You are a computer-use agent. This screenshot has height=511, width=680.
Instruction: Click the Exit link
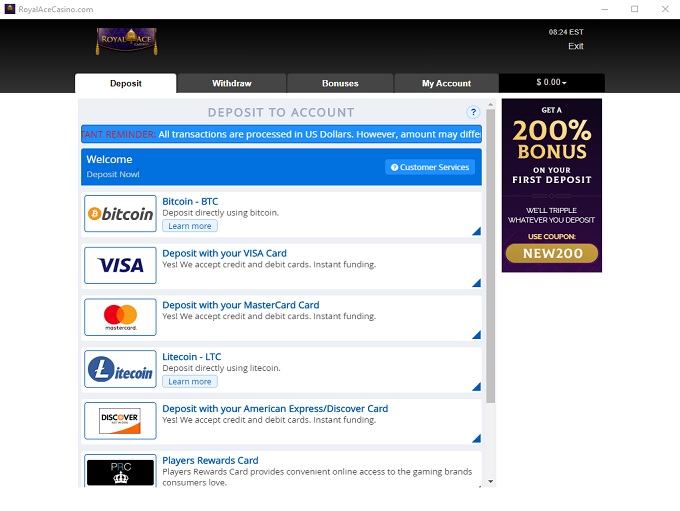click(x=575, y=47)
